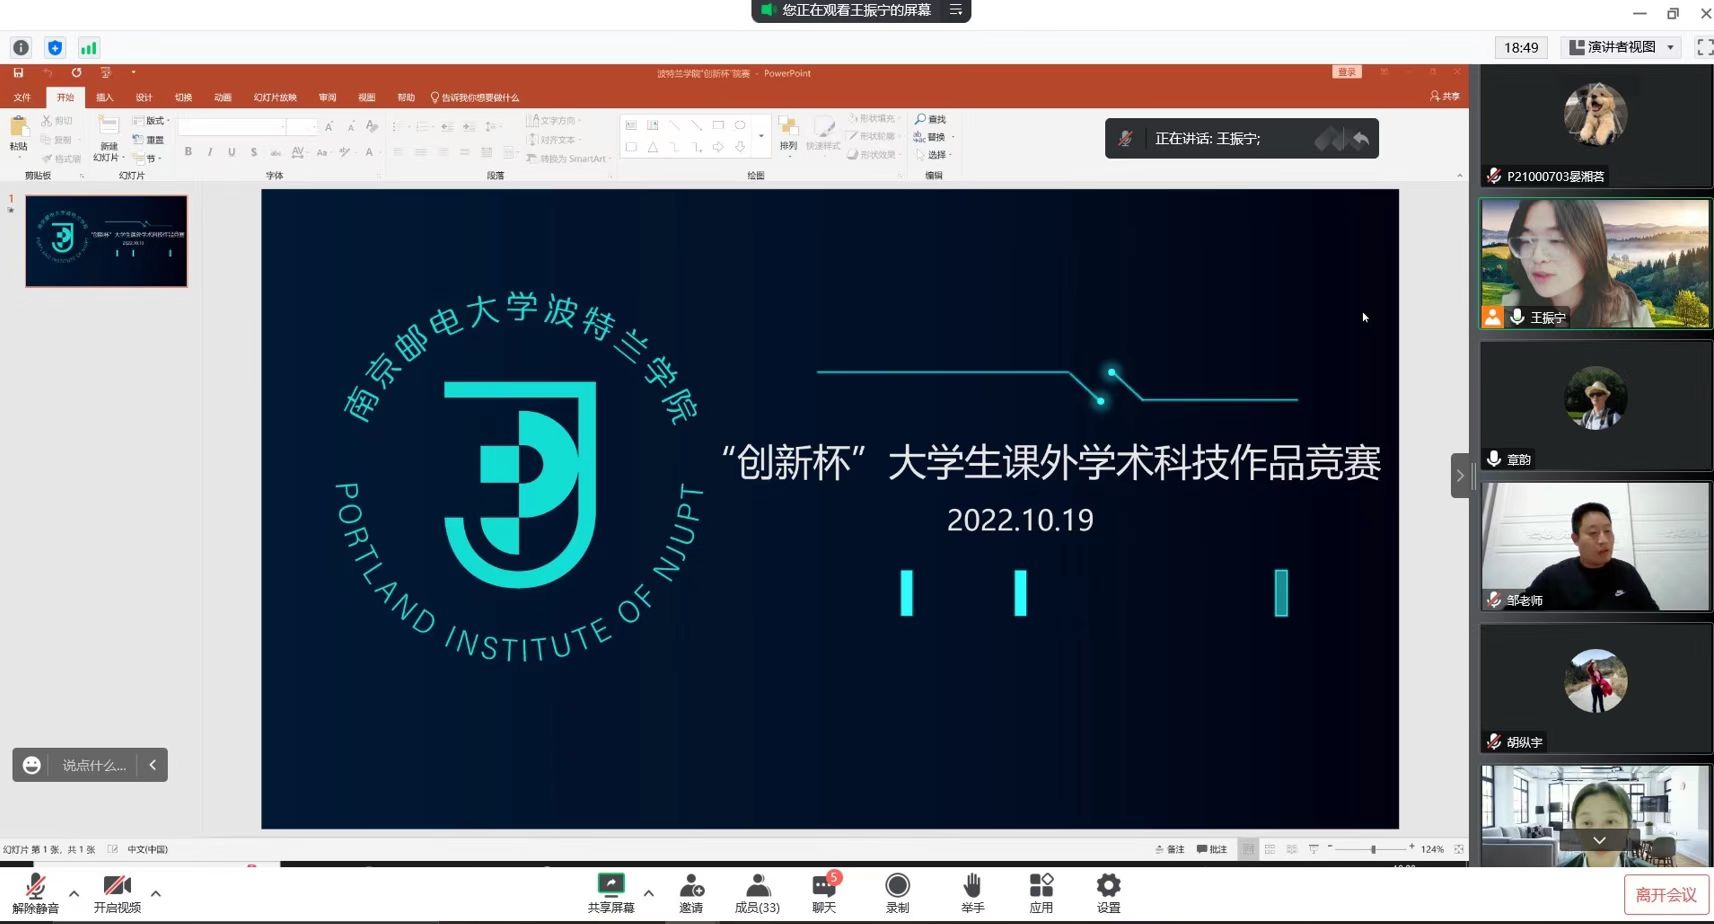Turn on the video camera

(x=117, y=886)
